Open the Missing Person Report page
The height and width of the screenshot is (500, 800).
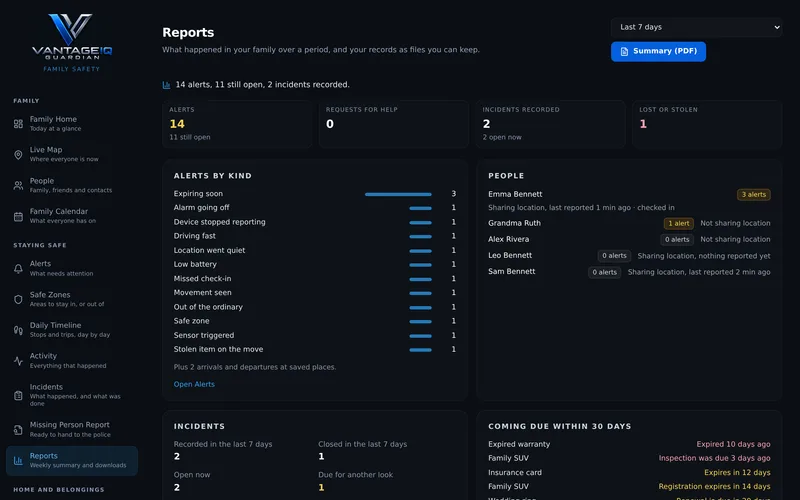coord(71,429)
